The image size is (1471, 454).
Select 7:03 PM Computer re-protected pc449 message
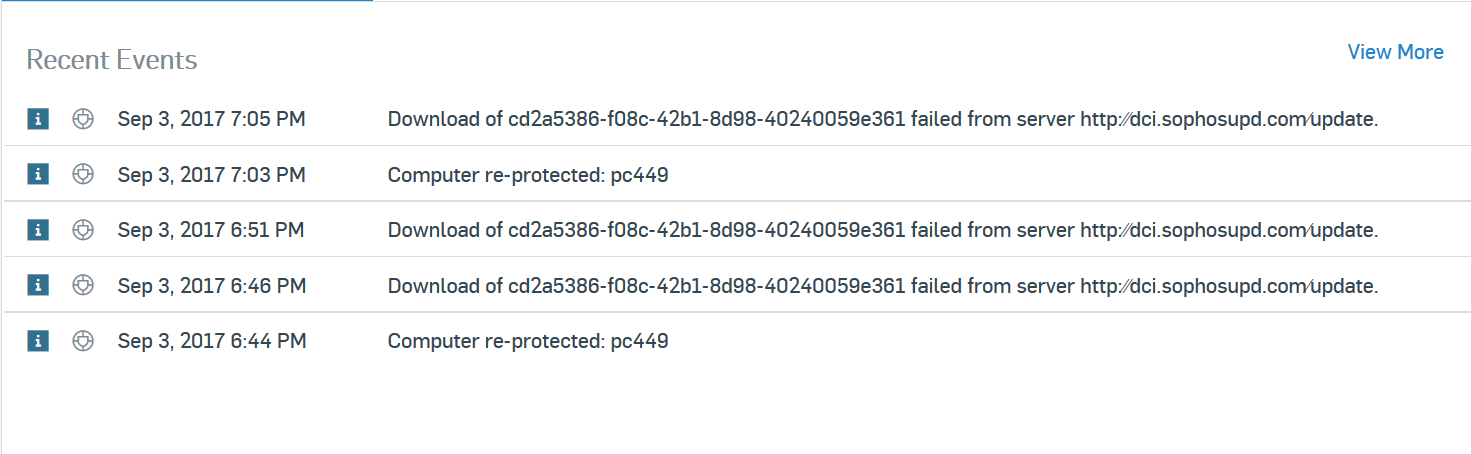tap(528, 176)
